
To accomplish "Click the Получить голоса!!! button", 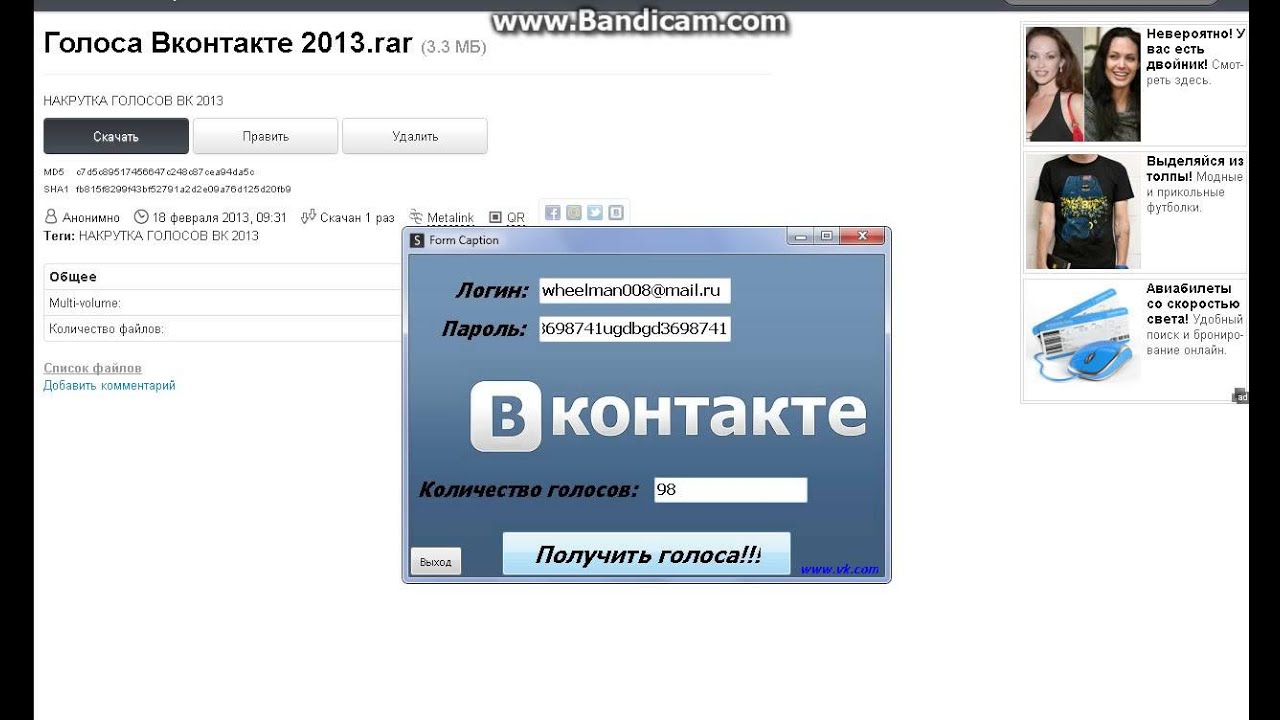I will 646,554.
